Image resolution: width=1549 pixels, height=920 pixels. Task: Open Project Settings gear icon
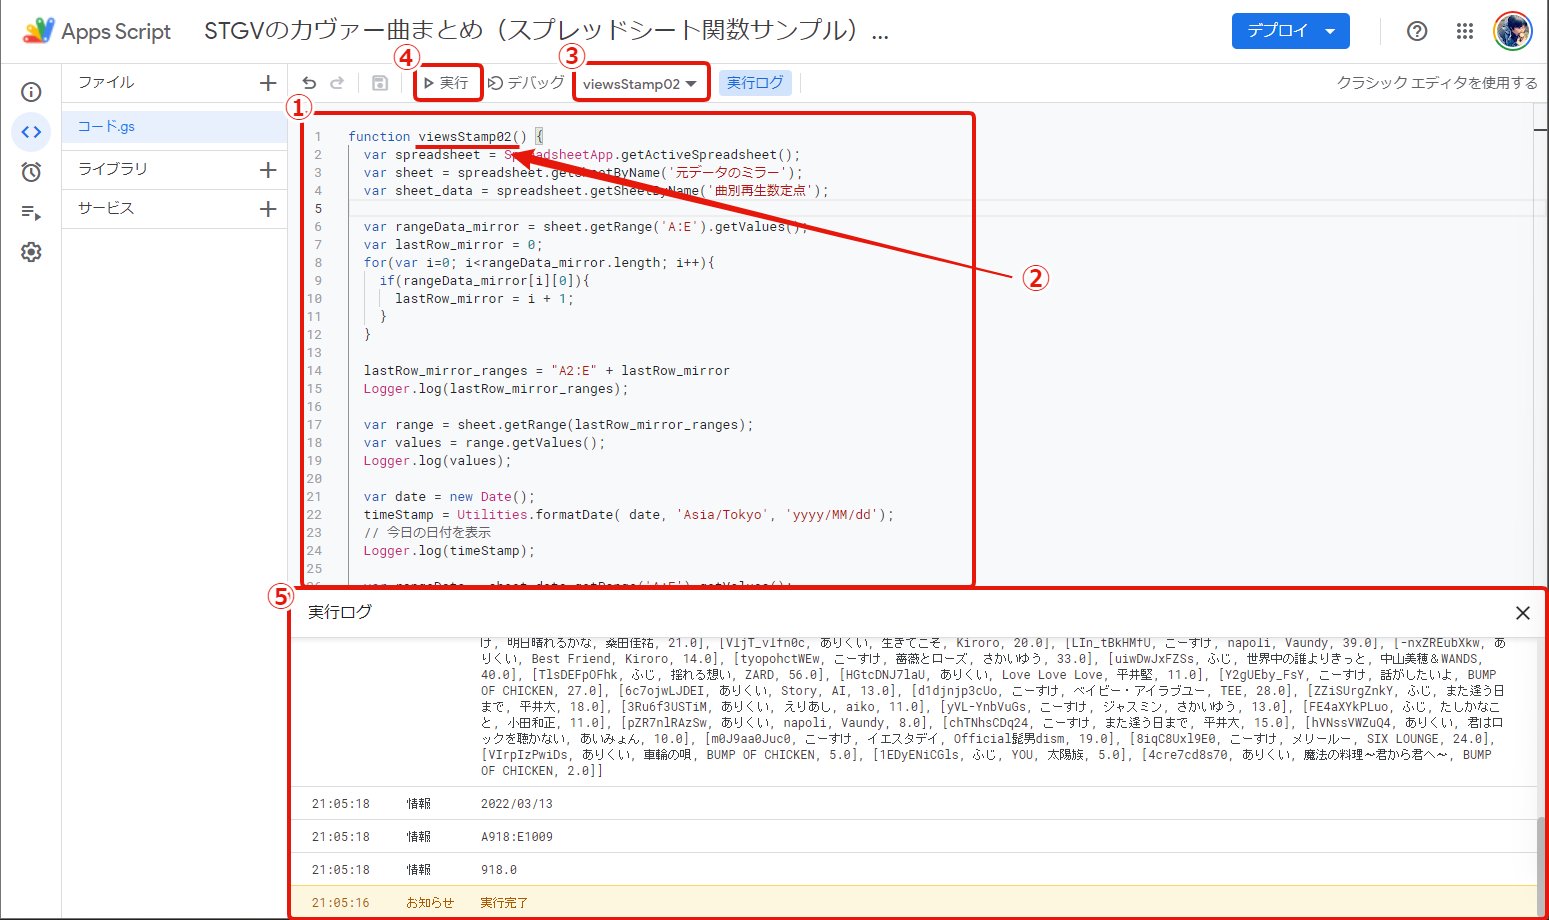pyautogui.click(x=31, y=252)
